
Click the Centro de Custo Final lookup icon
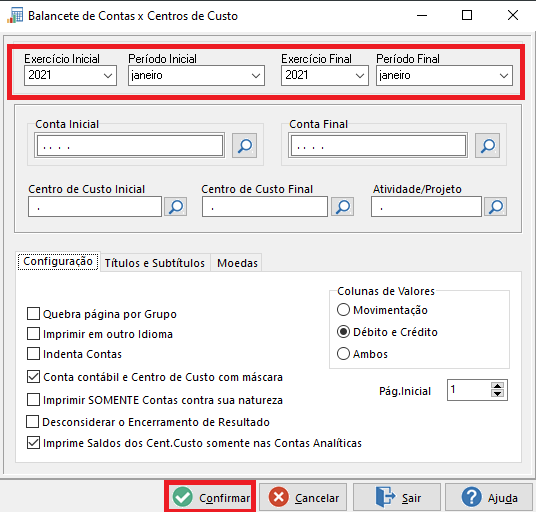point(343,206)
